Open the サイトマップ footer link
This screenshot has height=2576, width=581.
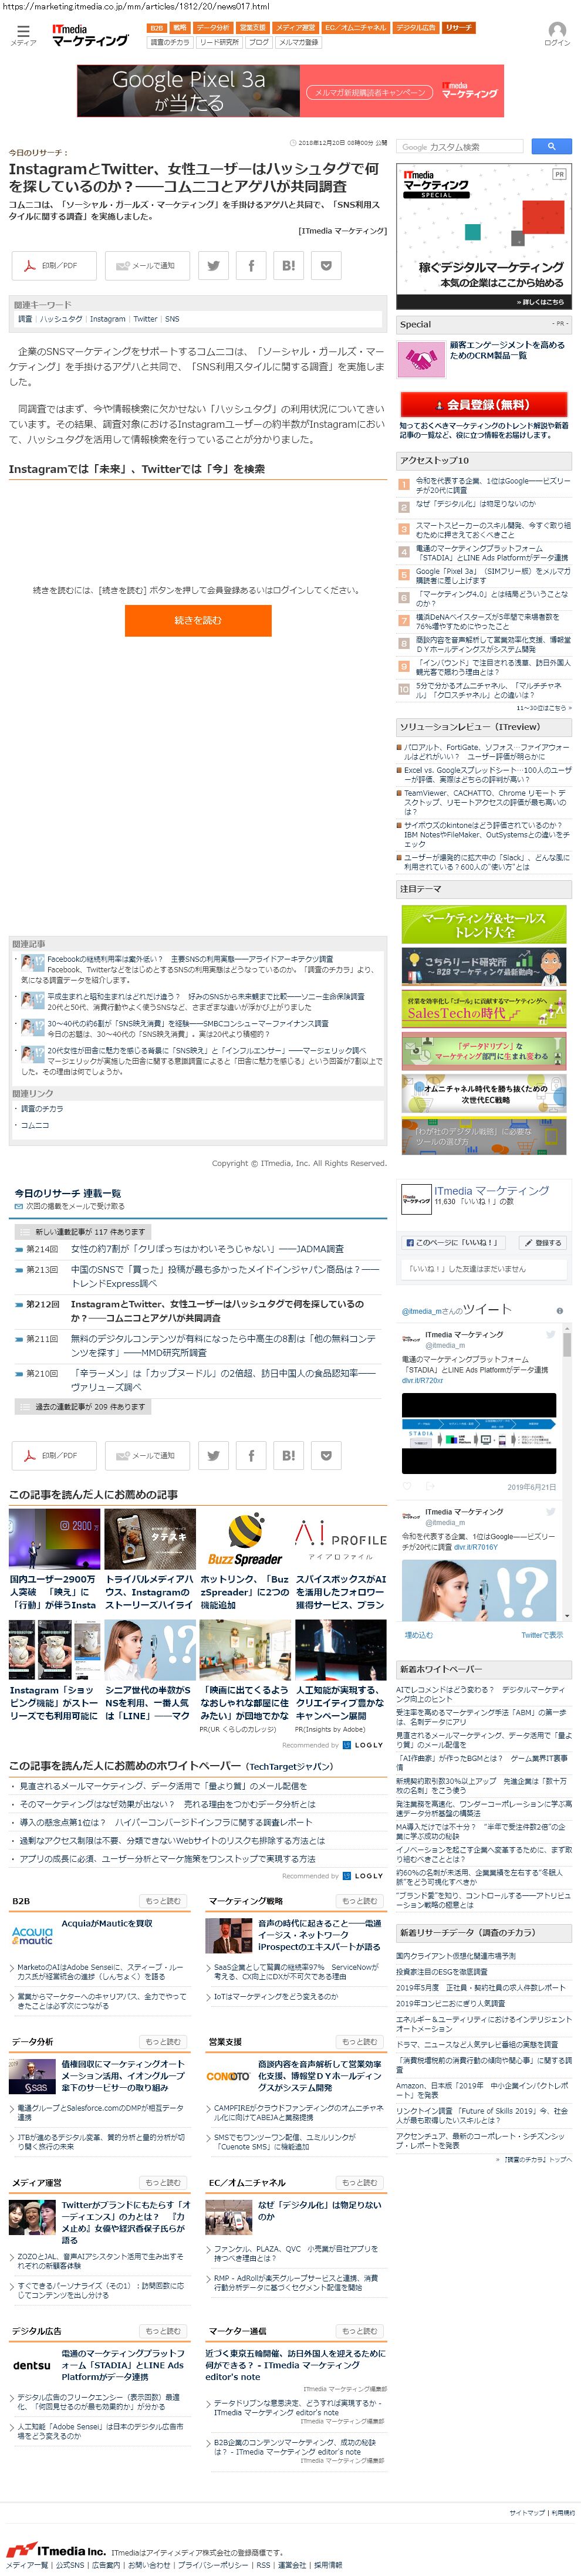[x=527, y=2512]
